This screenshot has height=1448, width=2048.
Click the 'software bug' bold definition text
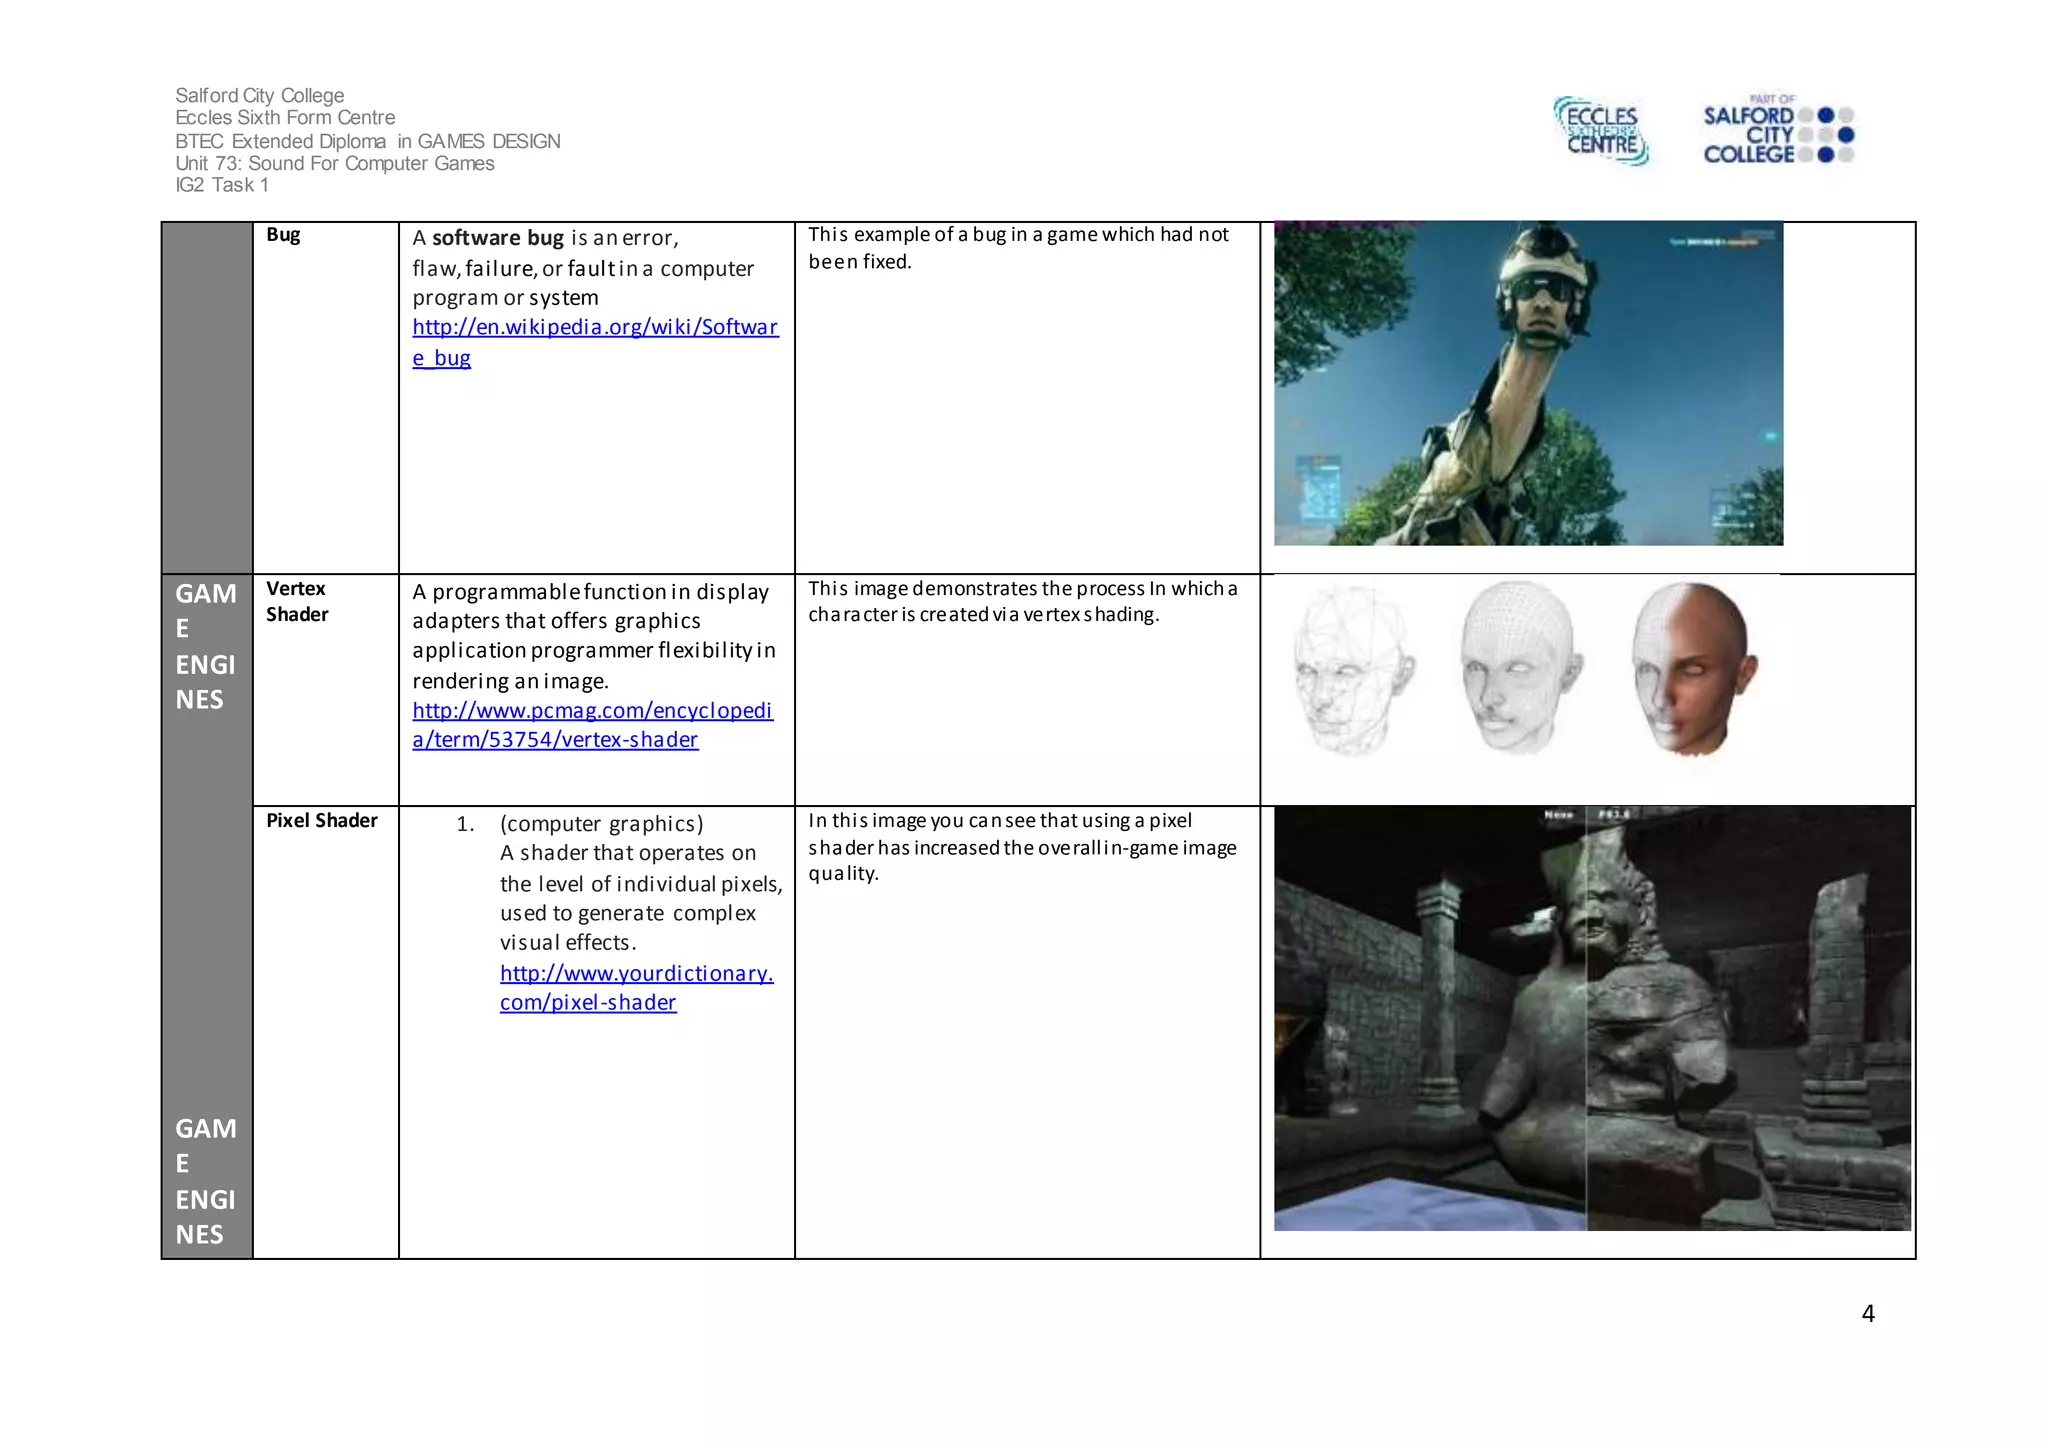pos(498,238)
